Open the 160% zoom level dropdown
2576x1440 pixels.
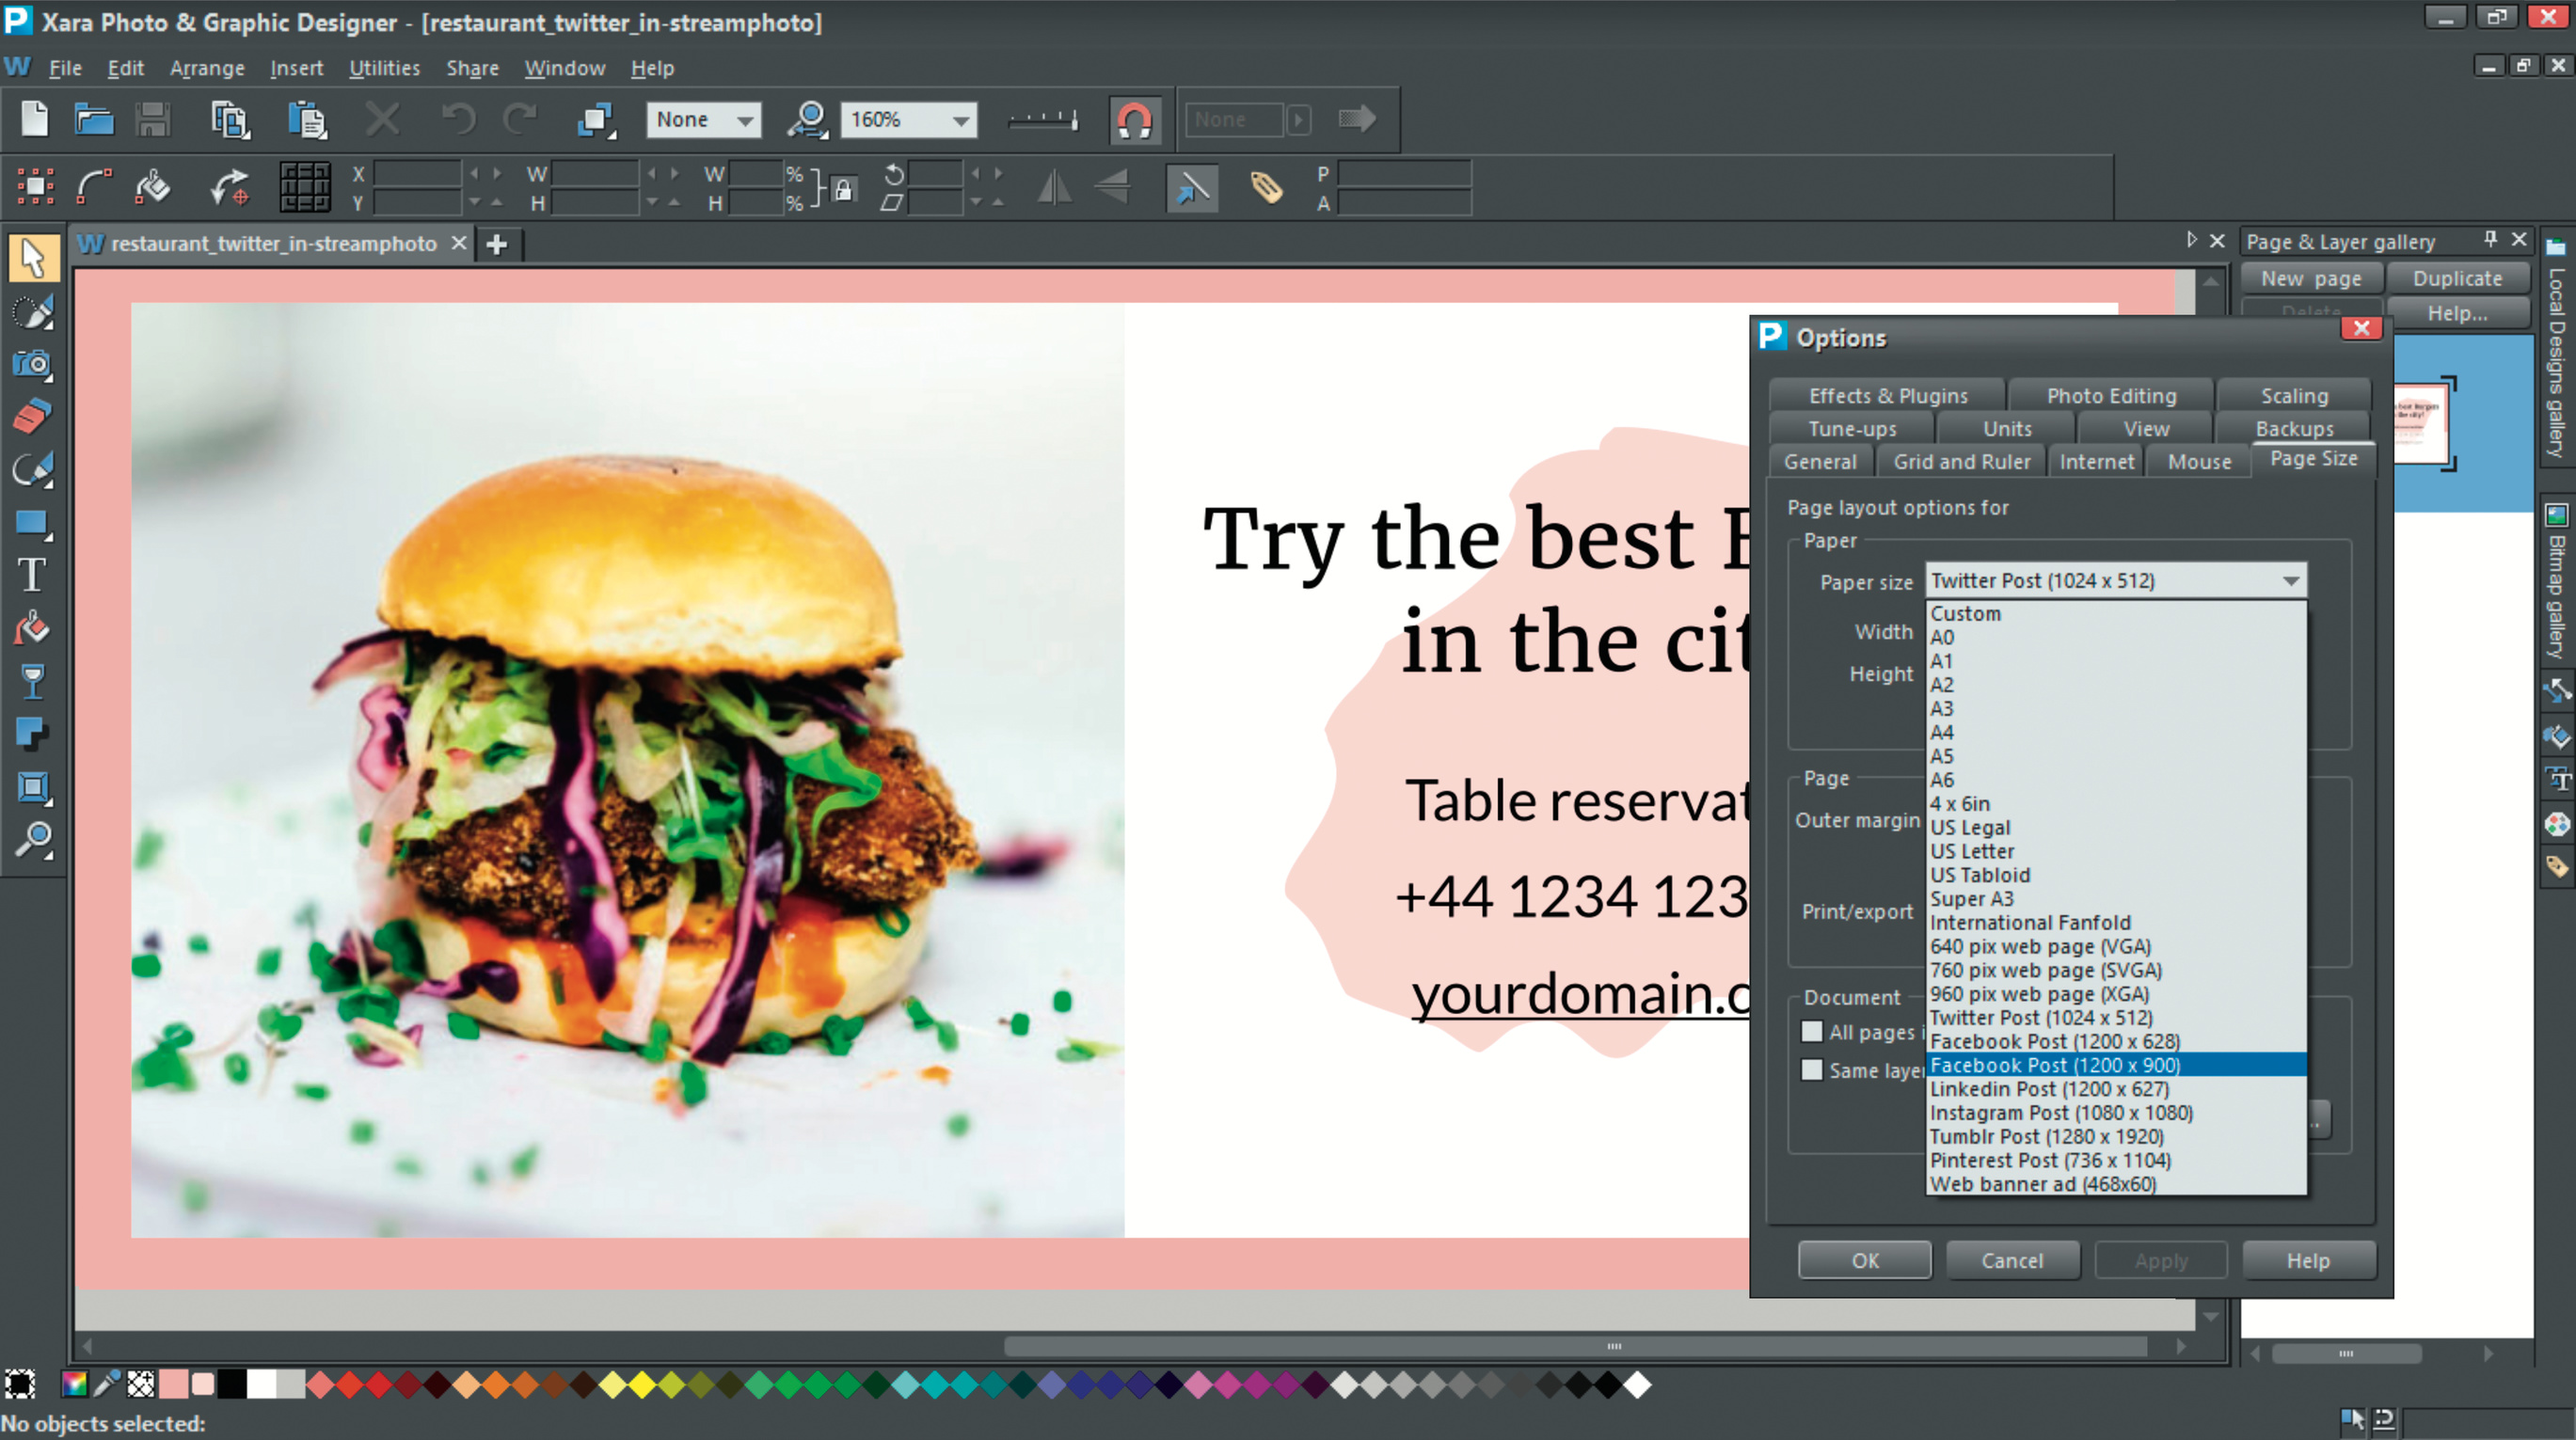(960, 120)
